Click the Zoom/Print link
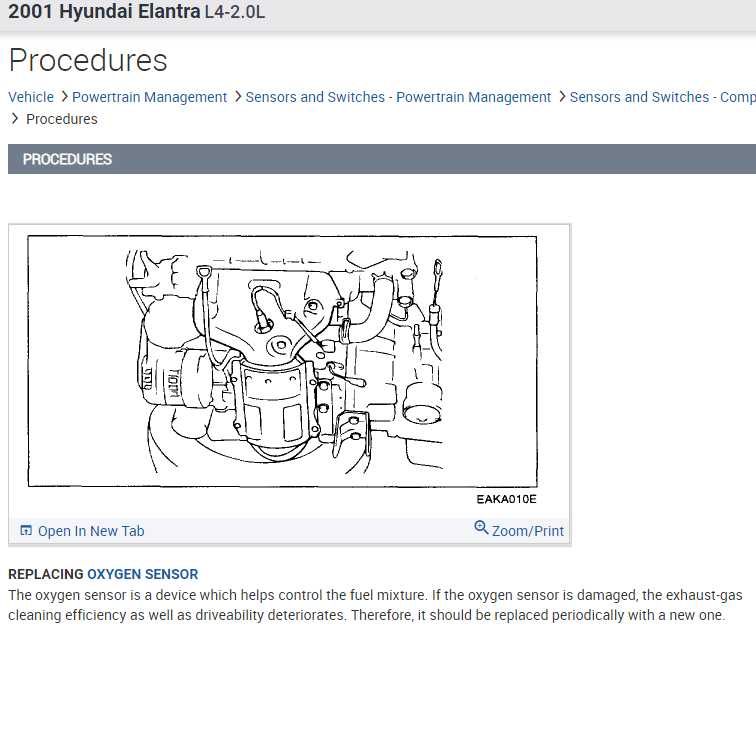 (527, 531)
